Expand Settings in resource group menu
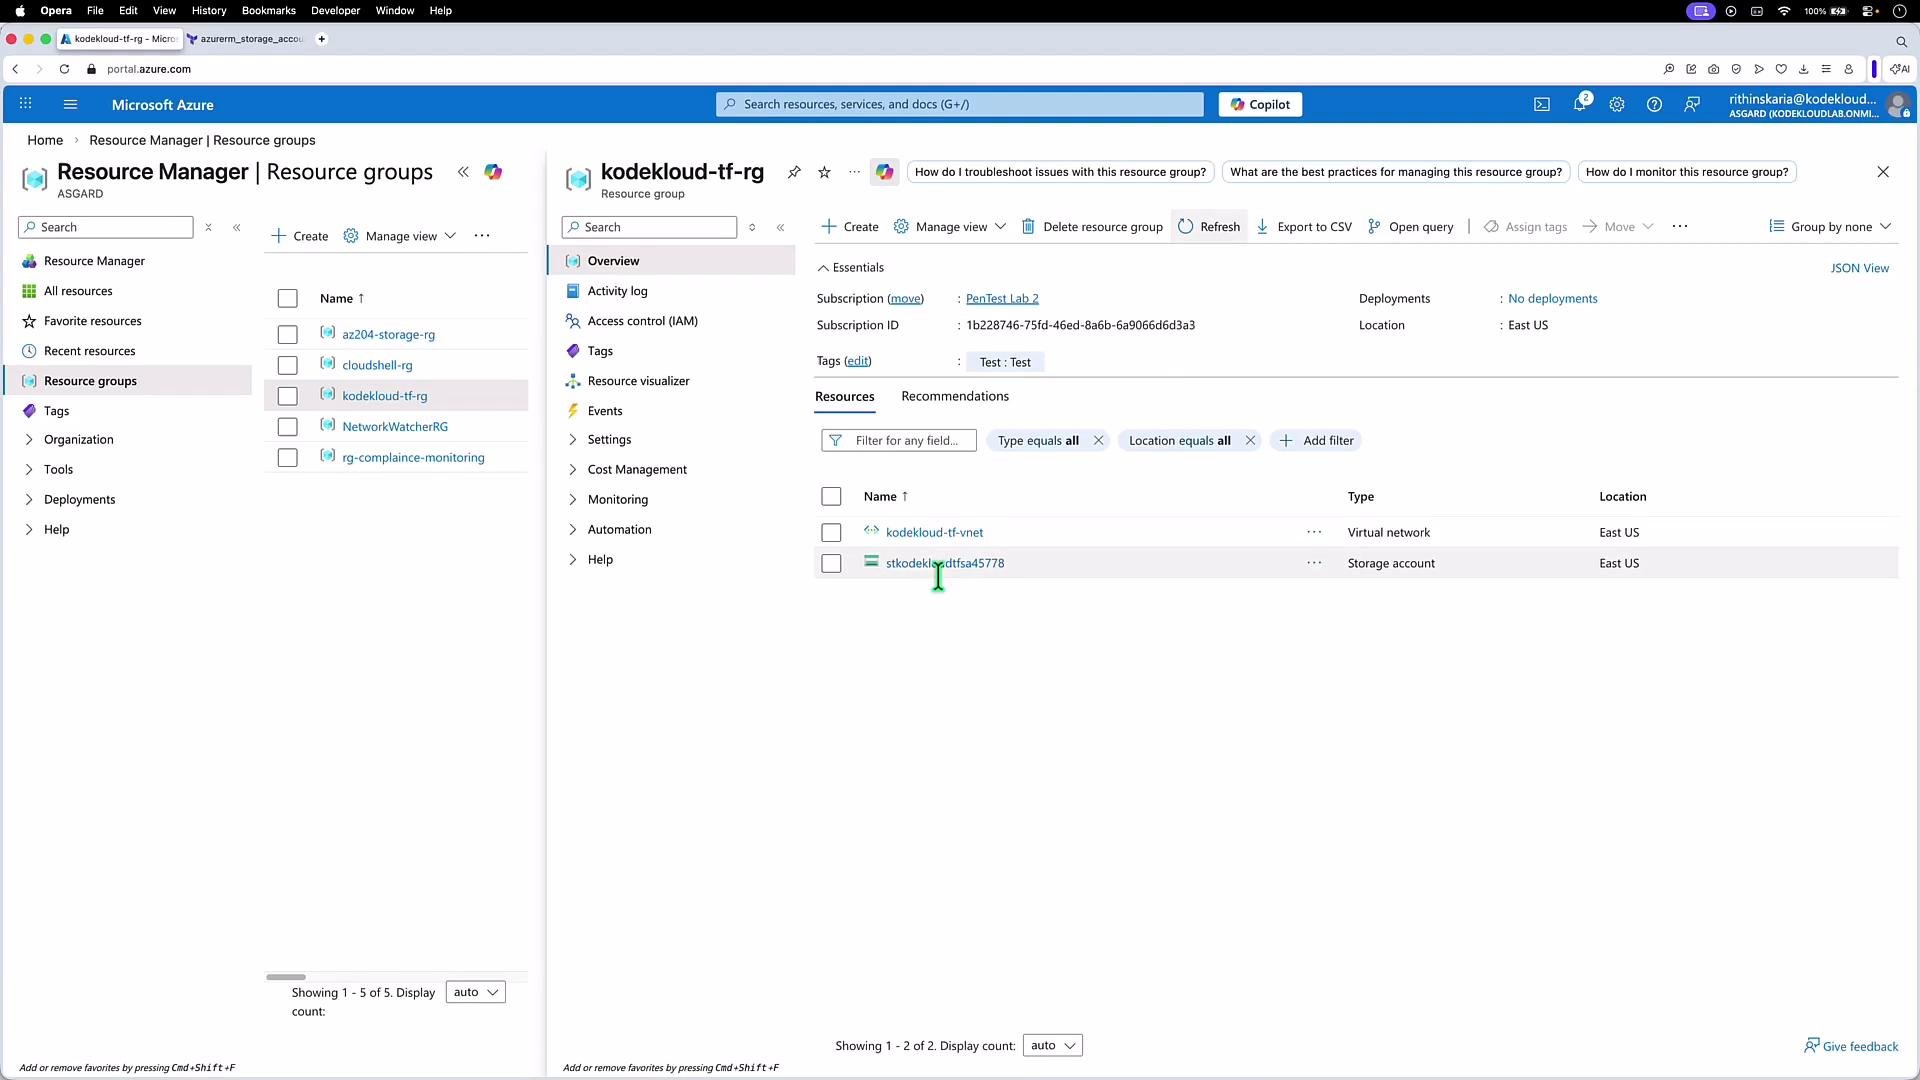The height and width of the screenshot is (1080, 1920). (x=572, y=439)
